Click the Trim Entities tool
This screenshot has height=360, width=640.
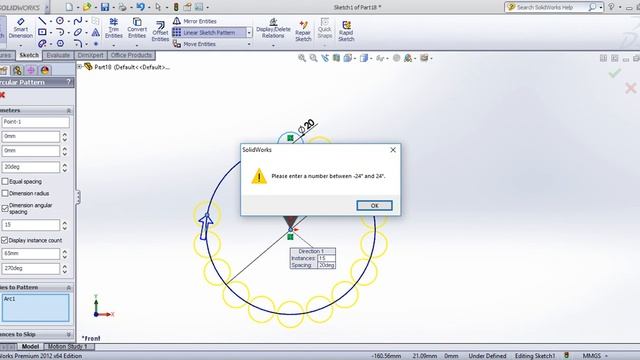pyautogui.click(x=113, y=28)
